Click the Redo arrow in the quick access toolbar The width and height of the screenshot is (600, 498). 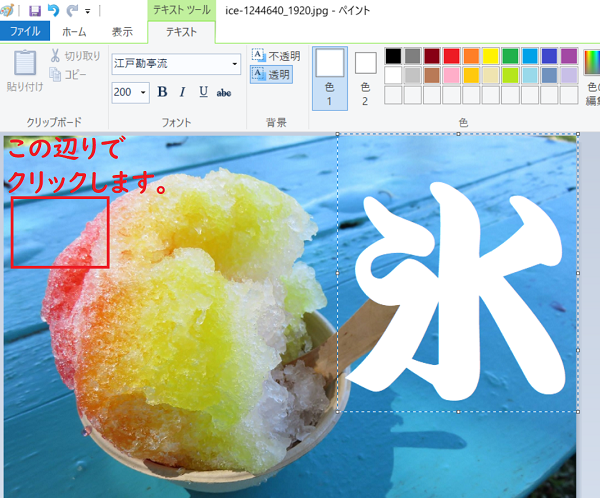coord(72,10)
